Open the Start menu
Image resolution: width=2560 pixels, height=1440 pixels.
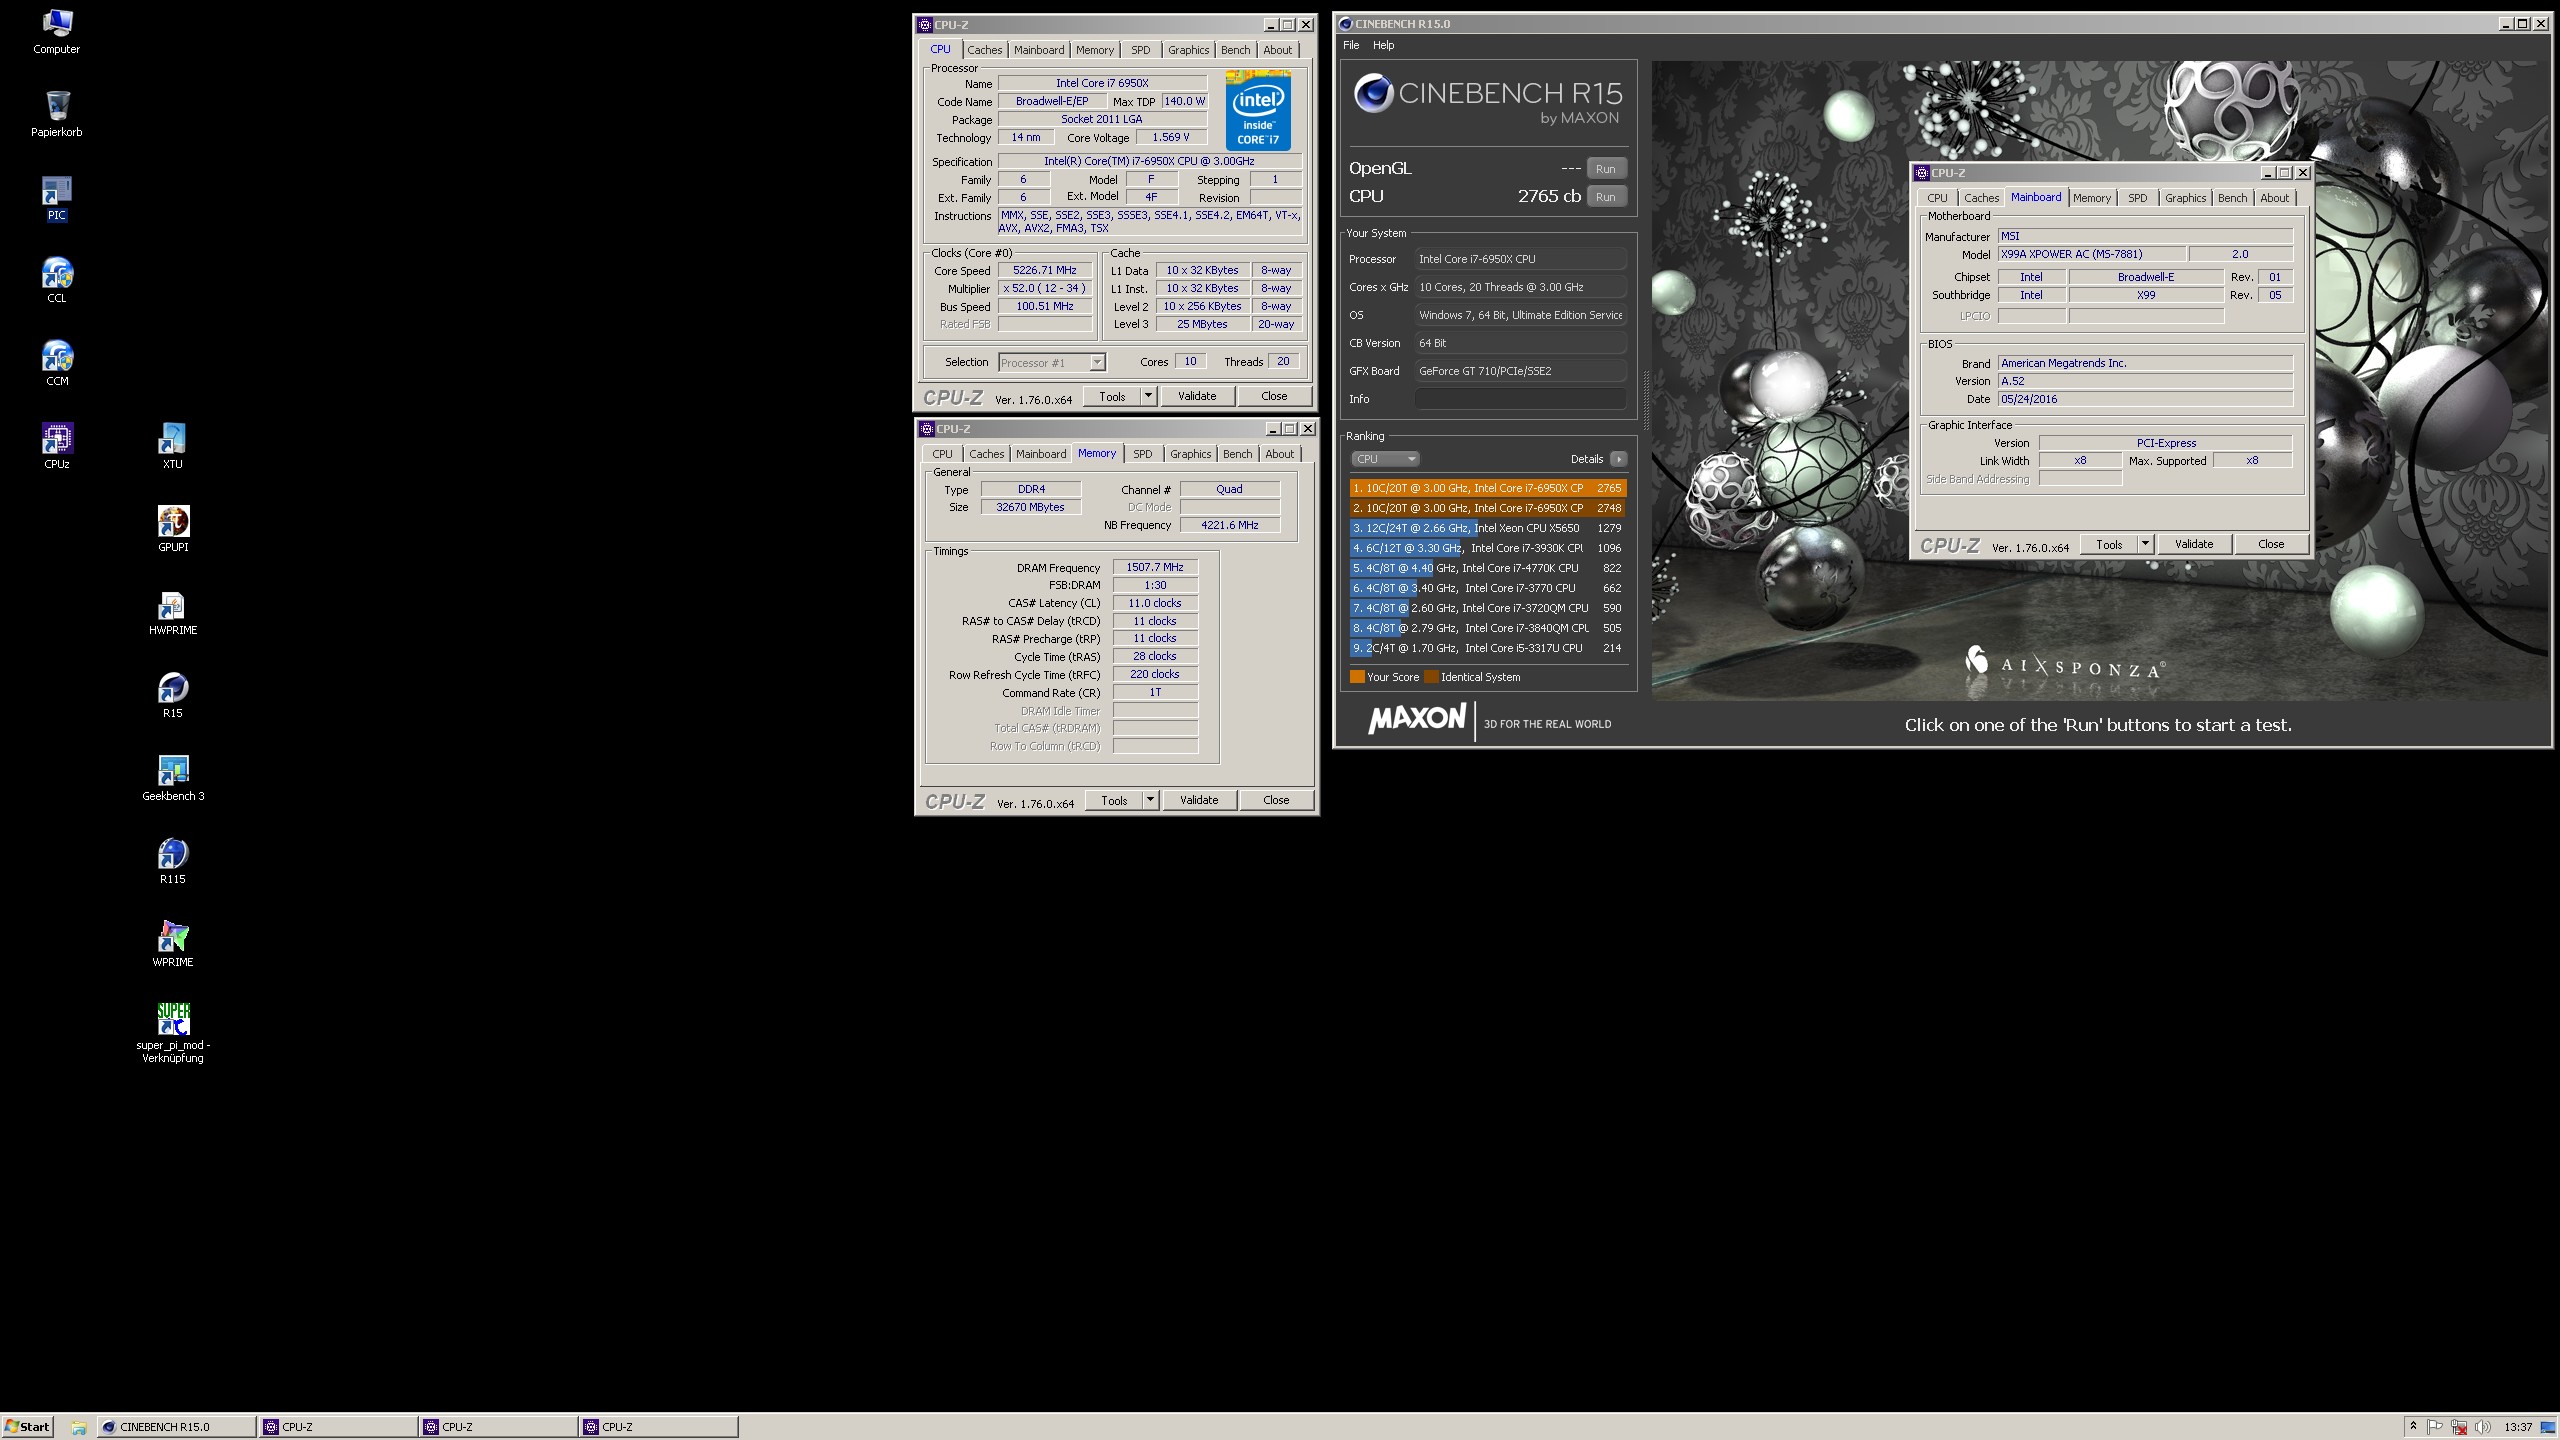coord(28,1427)
